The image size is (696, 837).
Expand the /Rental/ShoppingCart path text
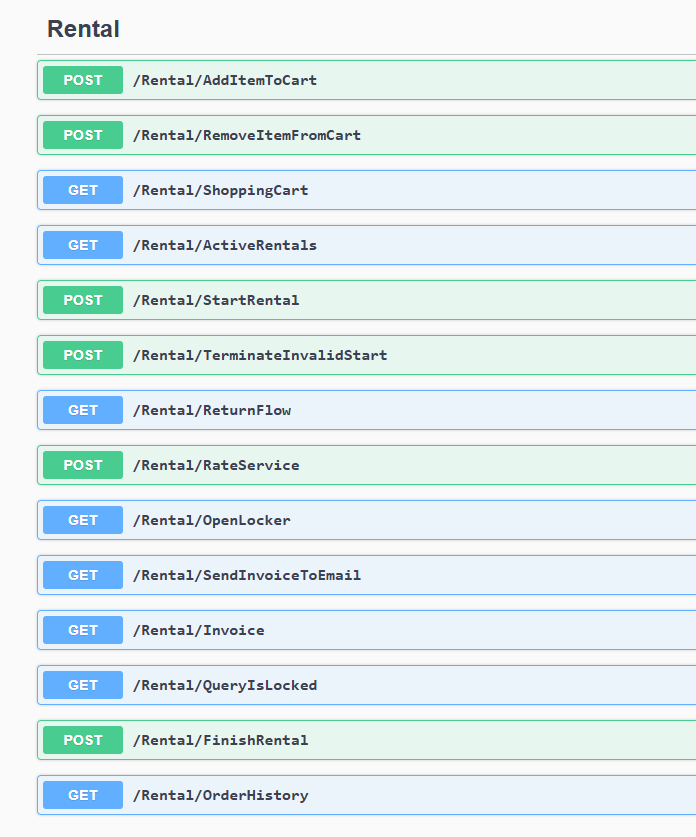pos(220,190)
